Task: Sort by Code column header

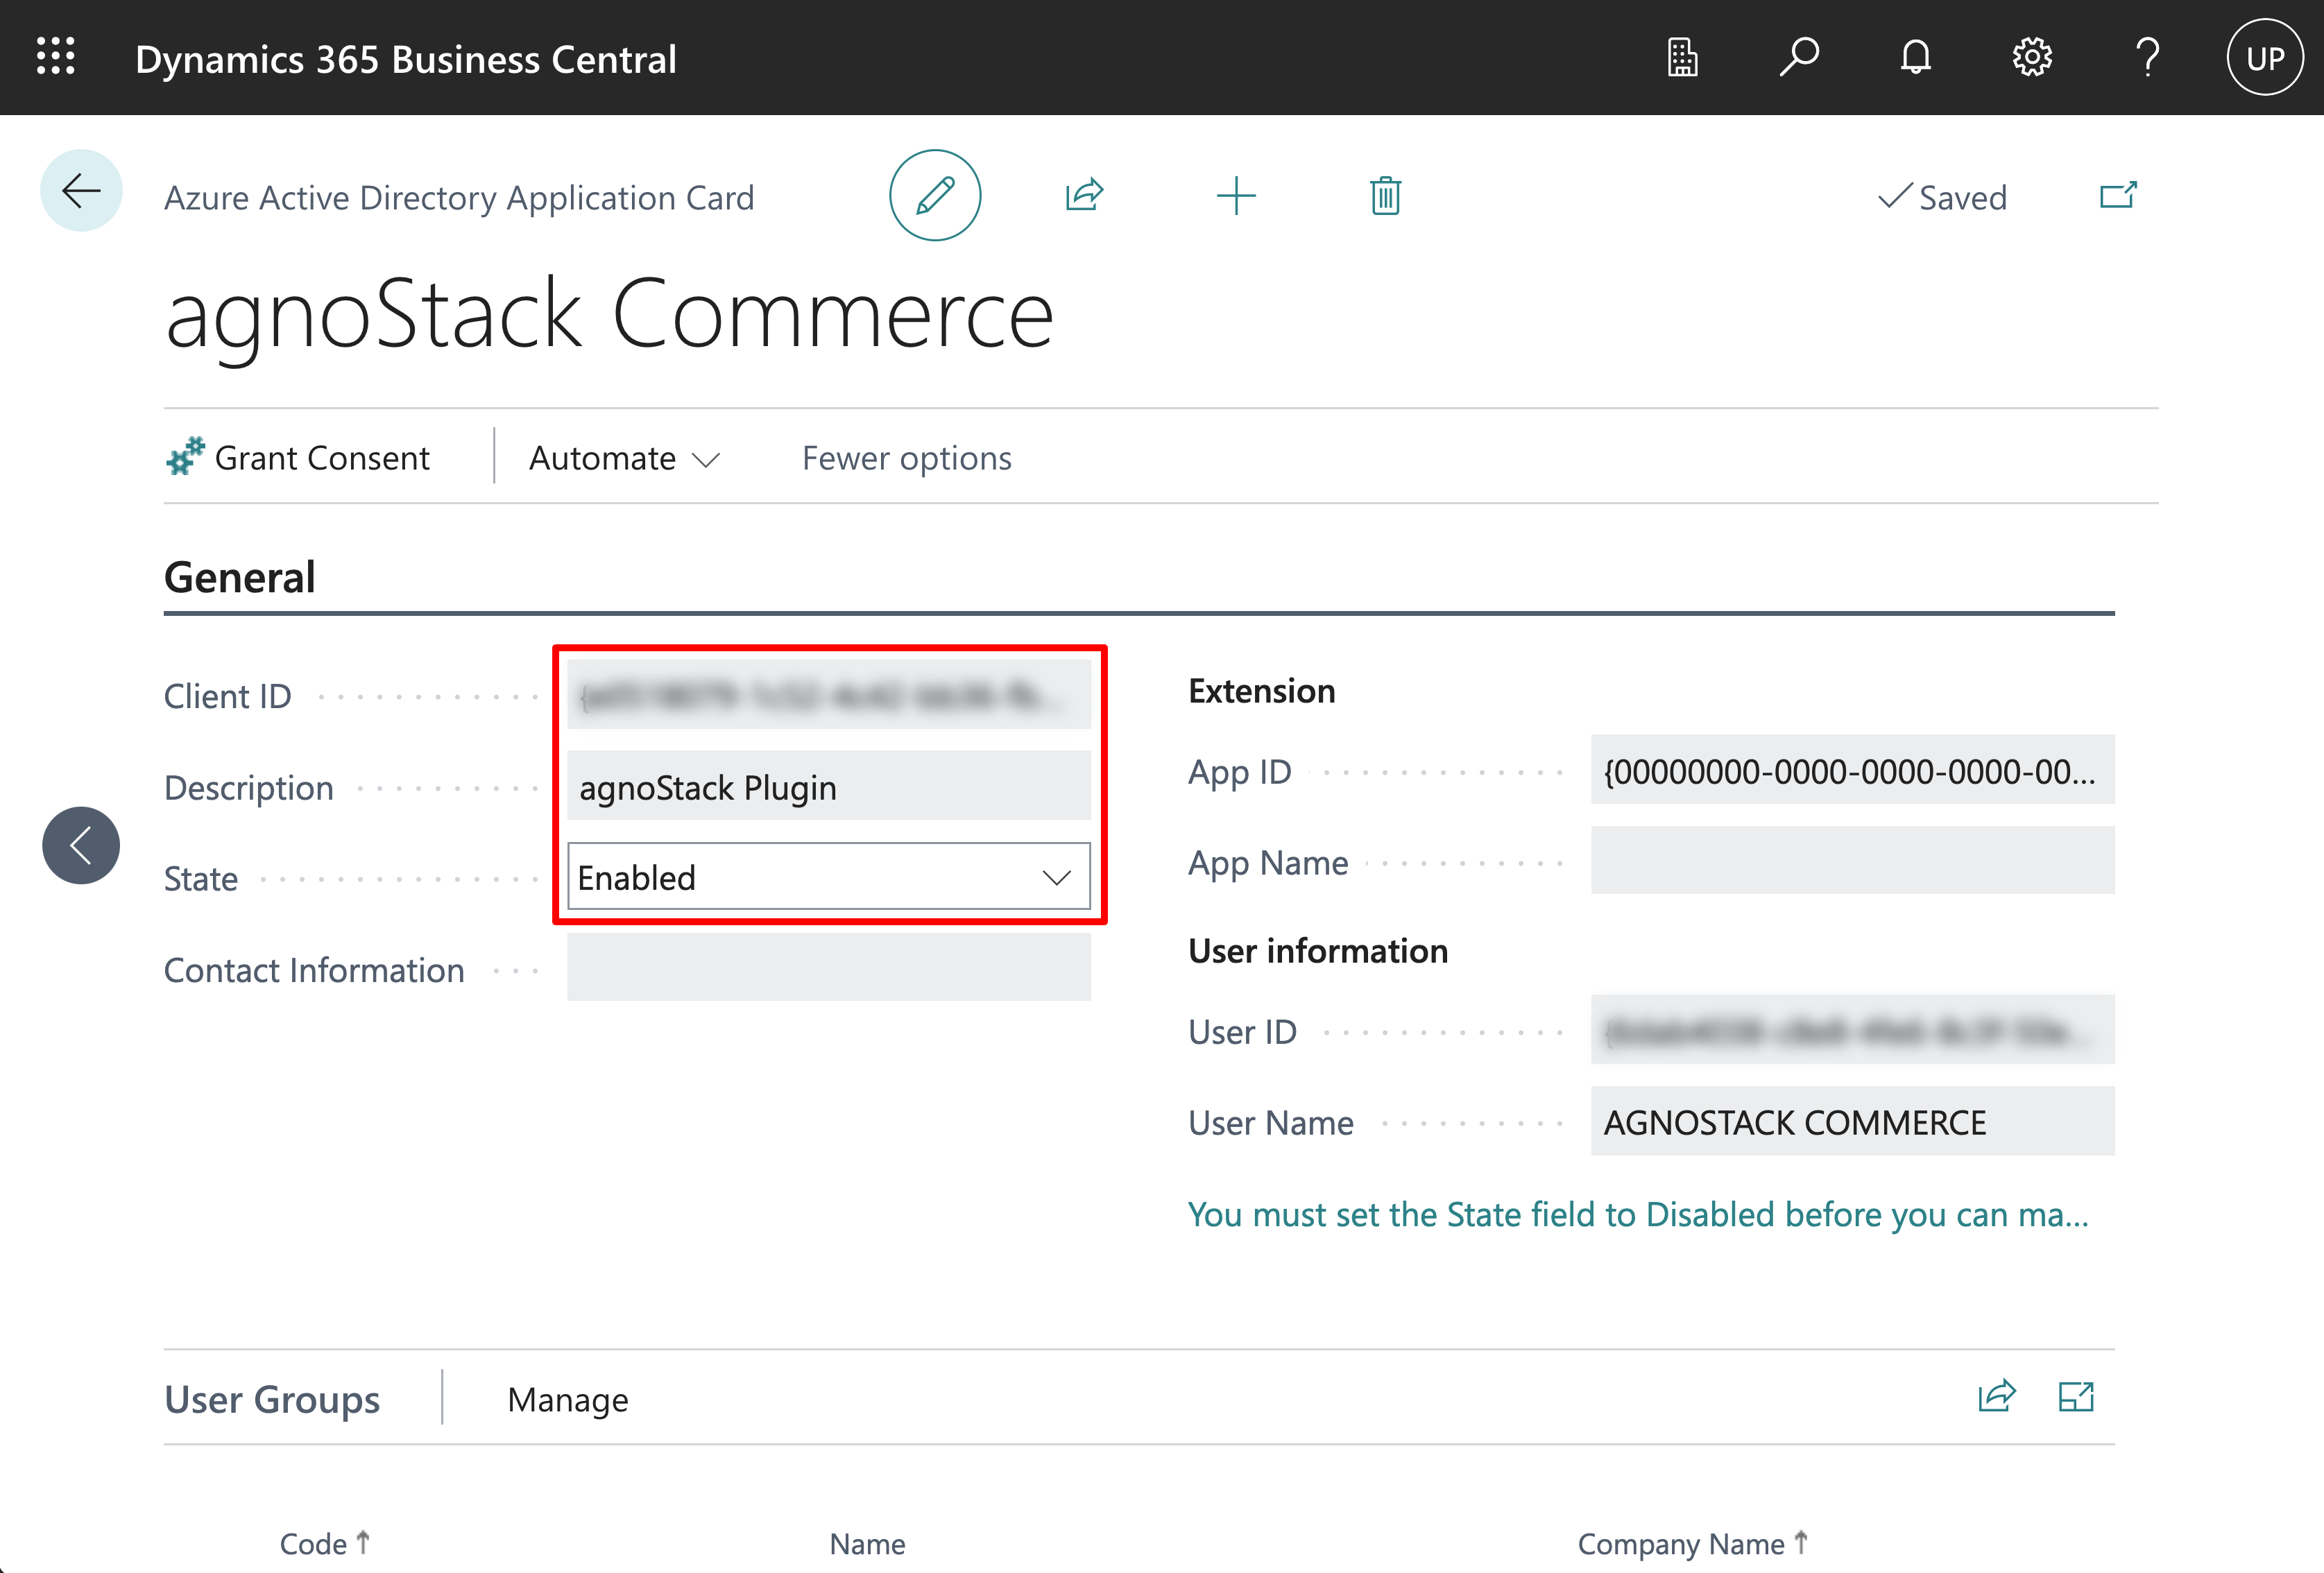Action: coord(324,1543)
